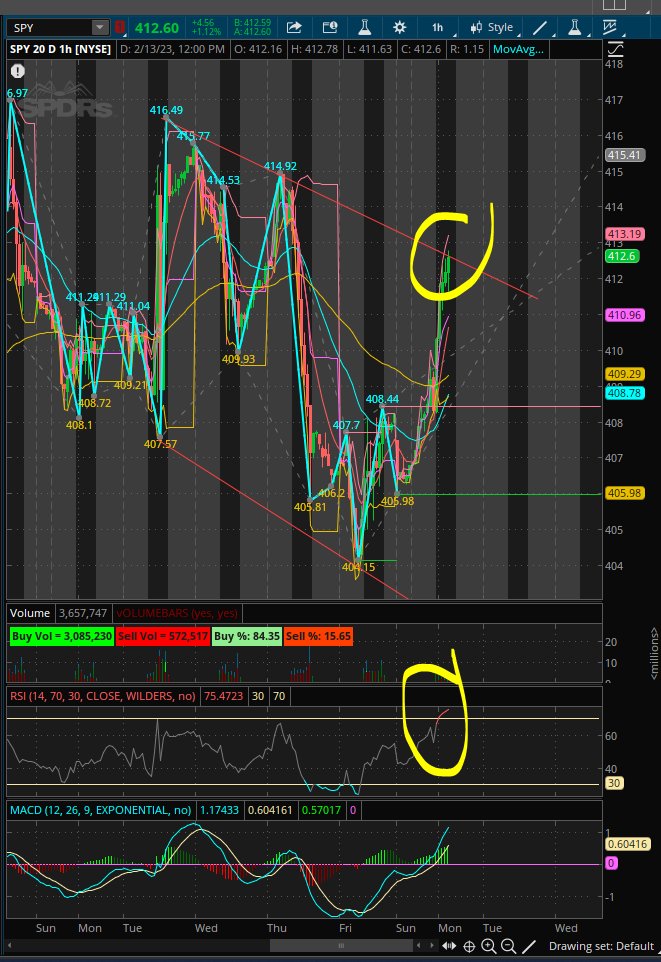Open chart settings gear icon
Image resolution: width=661 pixels, height=962 pixels.
400,28
